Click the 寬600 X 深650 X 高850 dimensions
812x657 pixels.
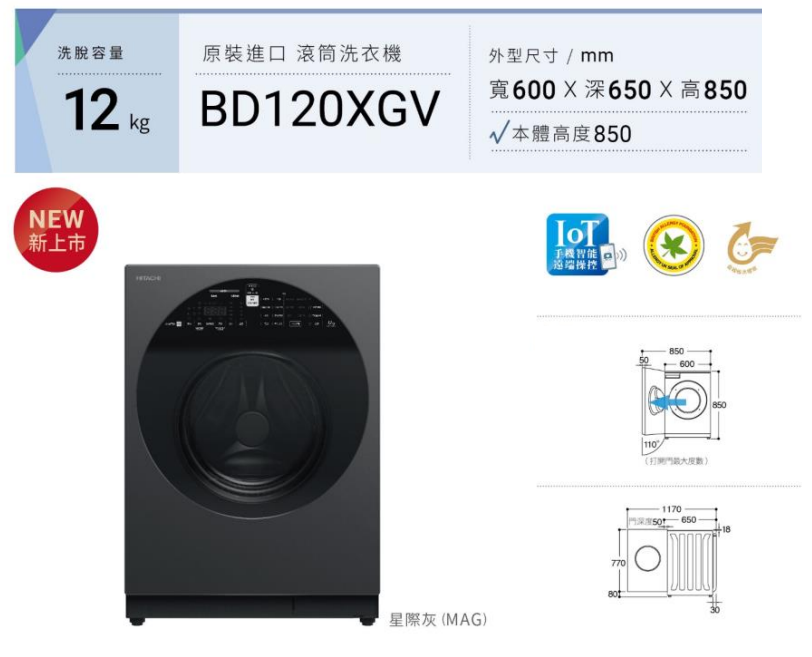pyautogui.click(x=618, y=90)
